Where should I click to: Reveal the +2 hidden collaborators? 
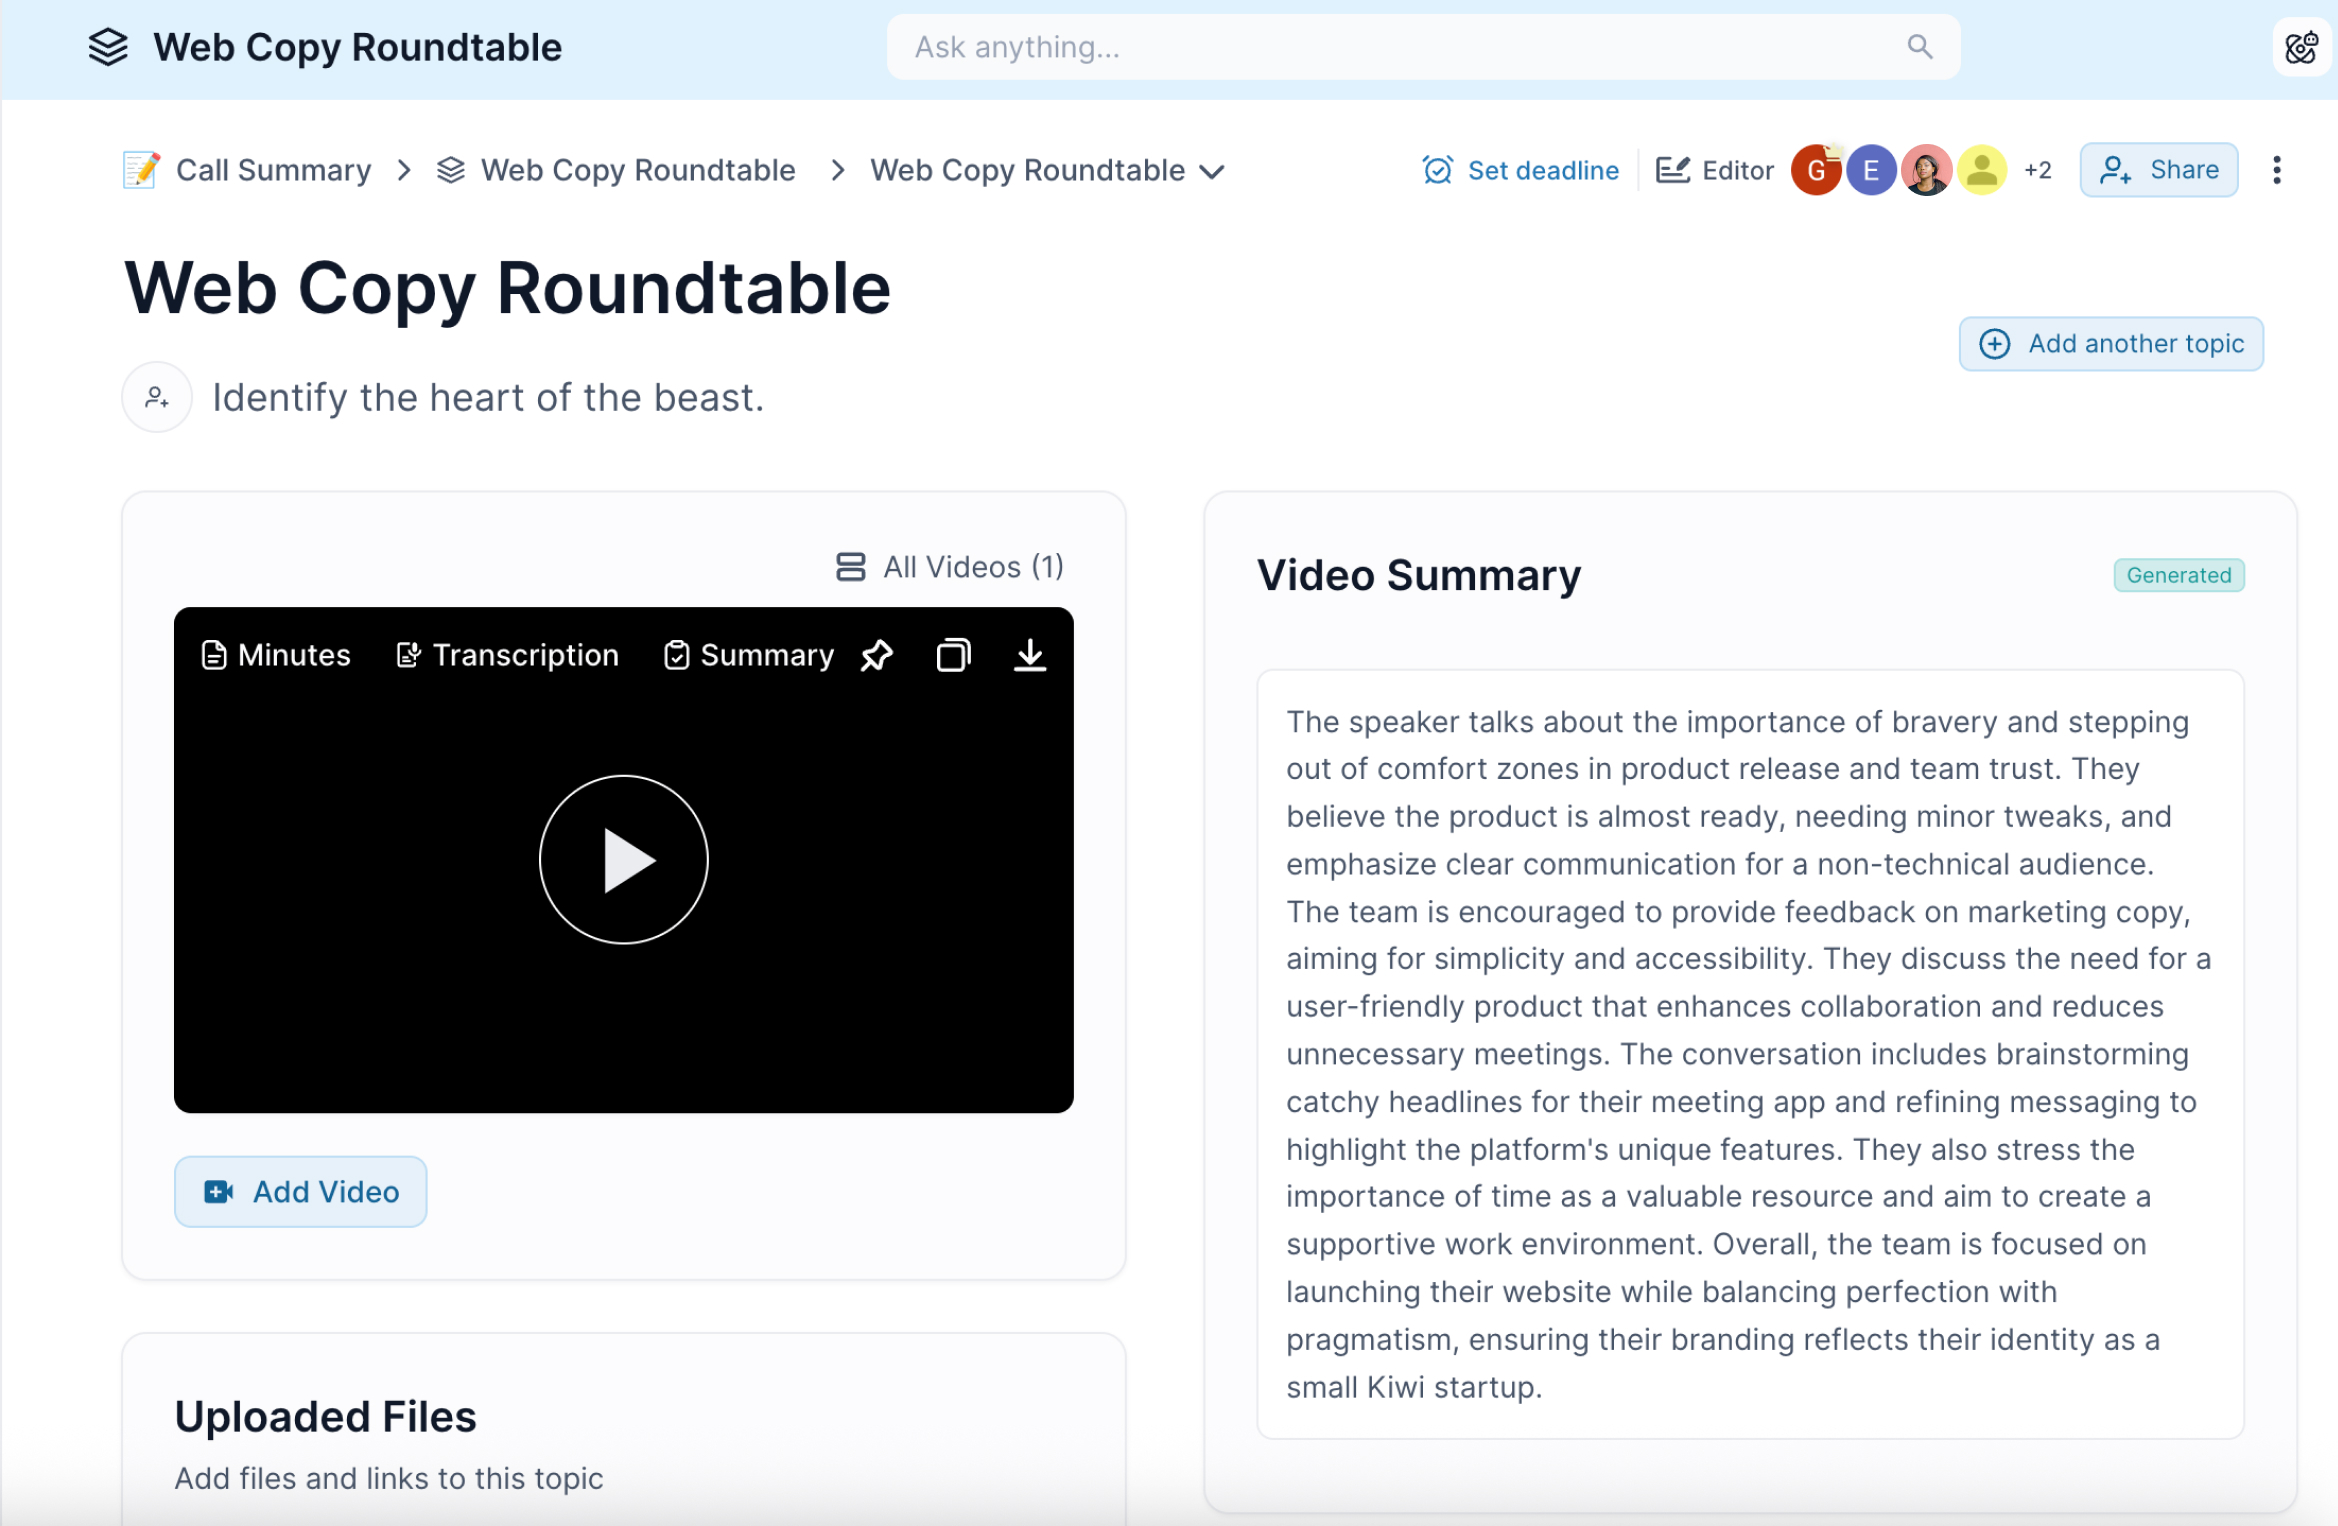(2037, 170)
